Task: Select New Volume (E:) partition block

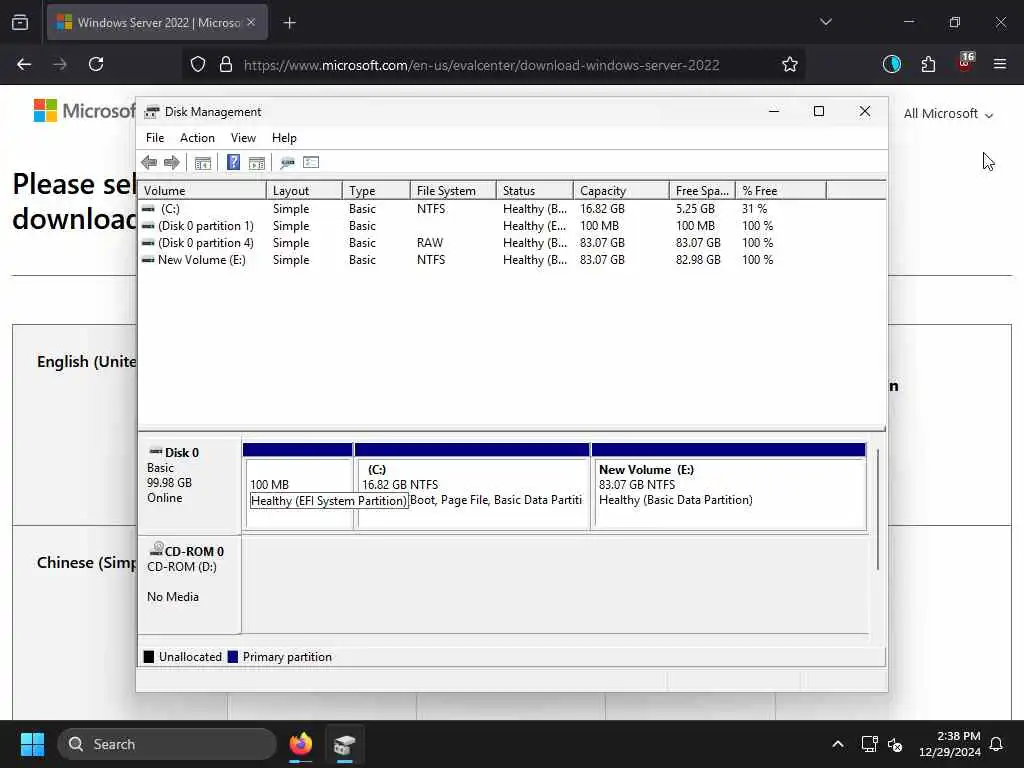Action: pos(729,487)
